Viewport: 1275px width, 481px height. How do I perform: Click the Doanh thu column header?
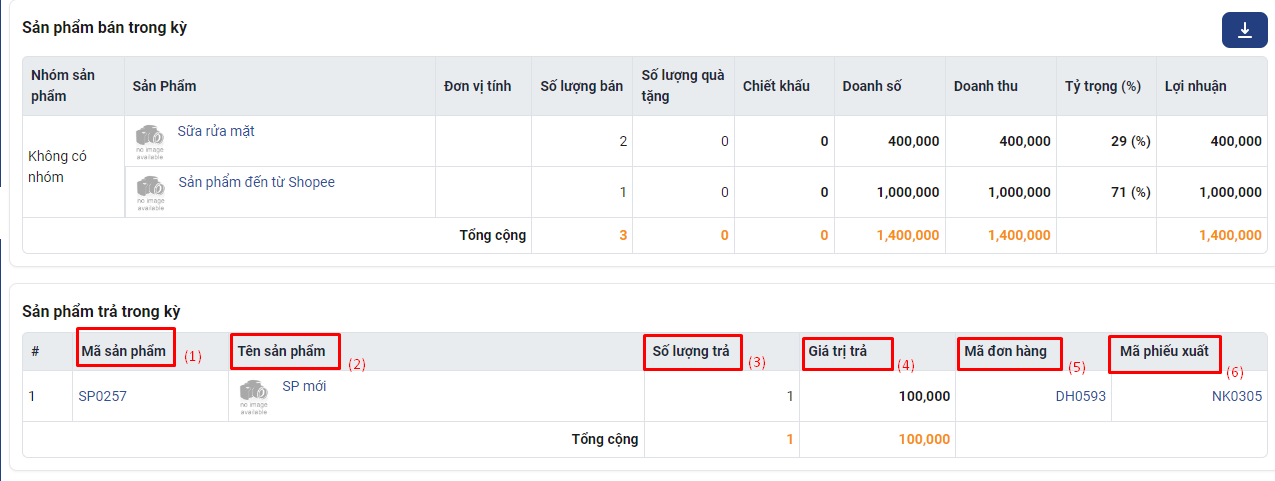[986, 86]
